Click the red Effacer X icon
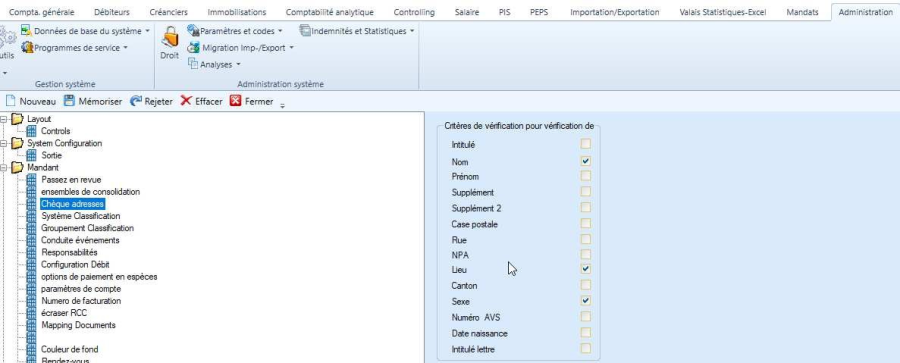 (186, 101)
